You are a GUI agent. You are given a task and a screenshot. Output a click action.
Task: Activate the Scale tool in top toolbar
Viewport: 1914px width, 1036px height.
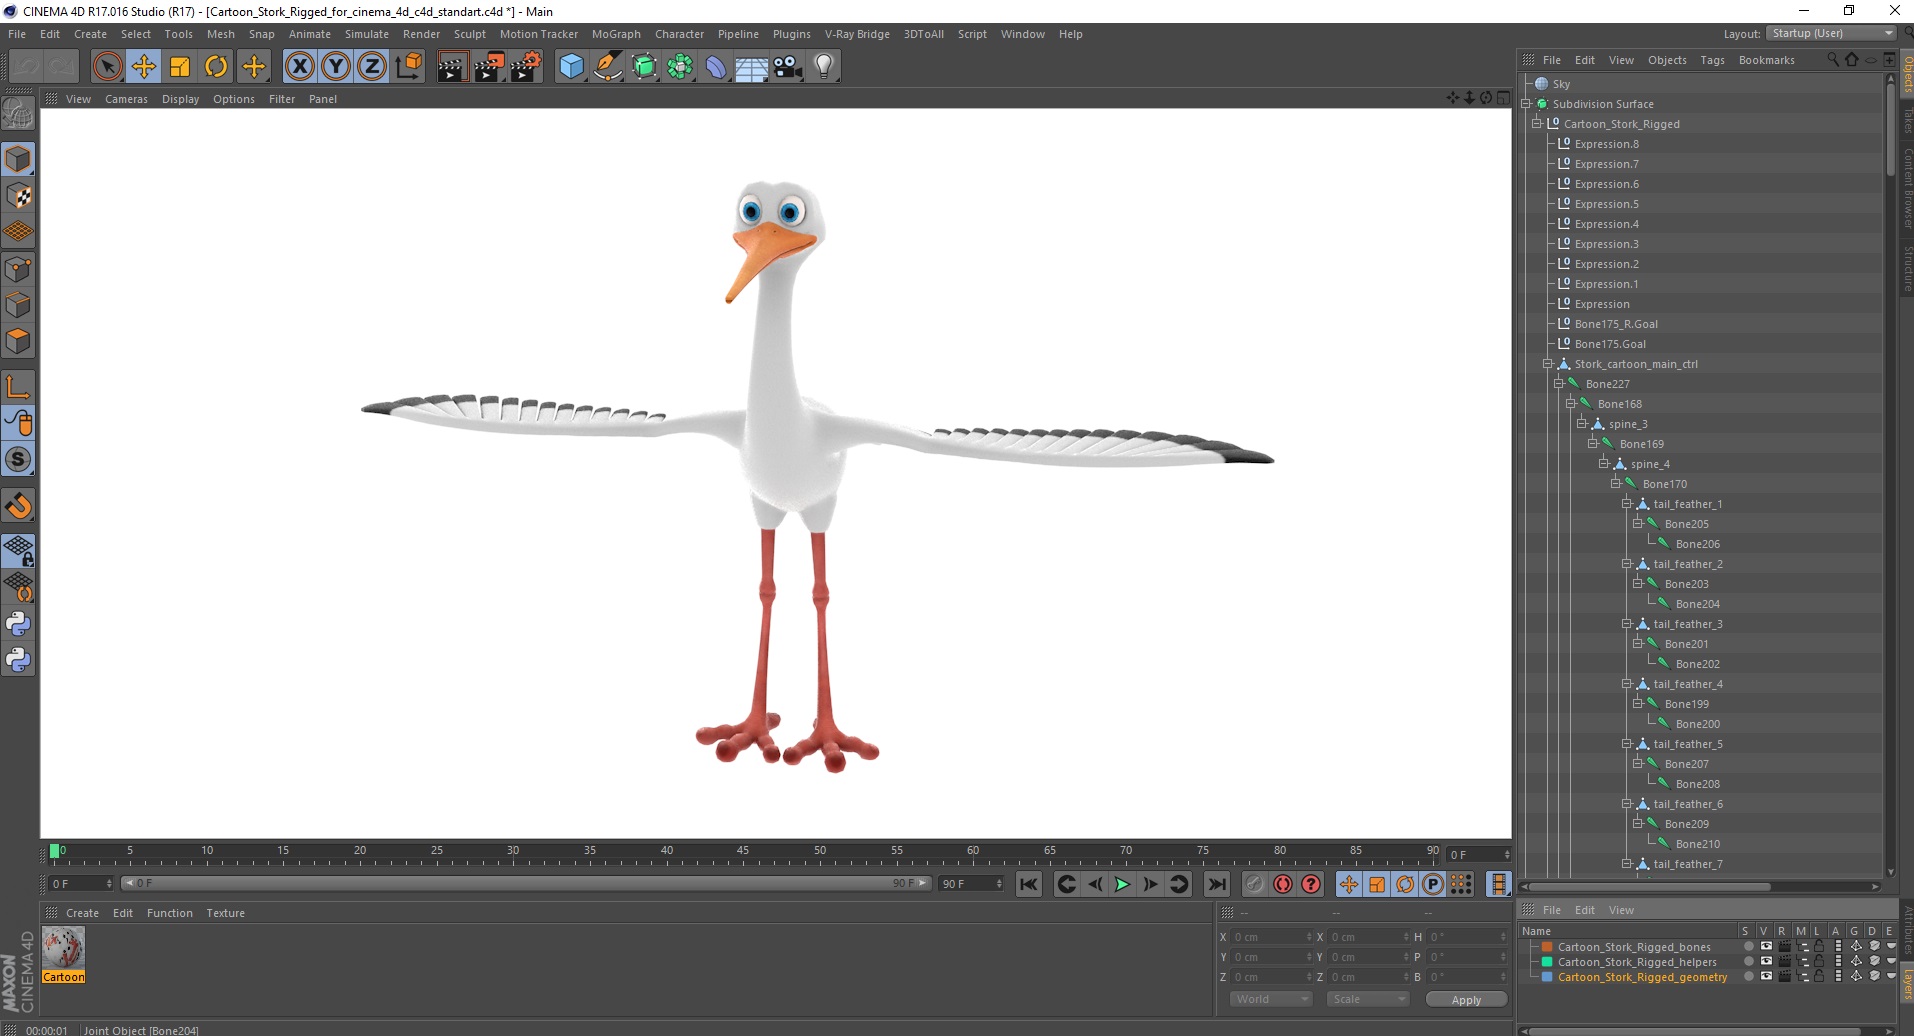click(x=180, y=67)
